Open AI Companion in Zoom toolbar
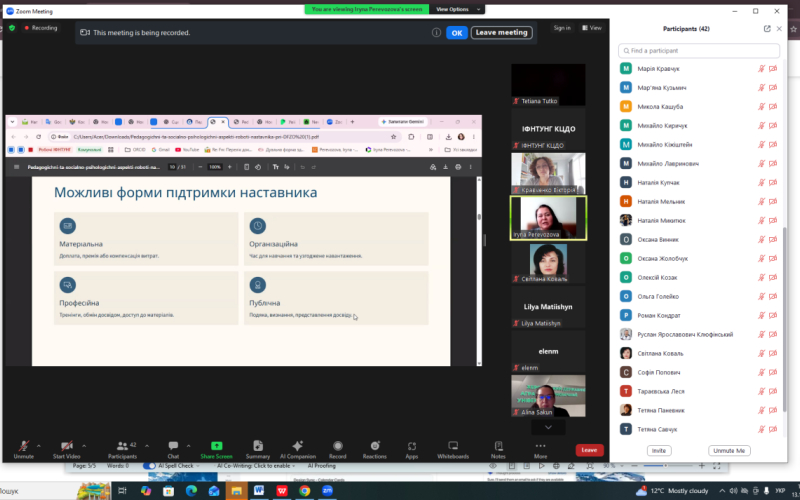This screenshot has width=800, height=500. pos(297,449)
